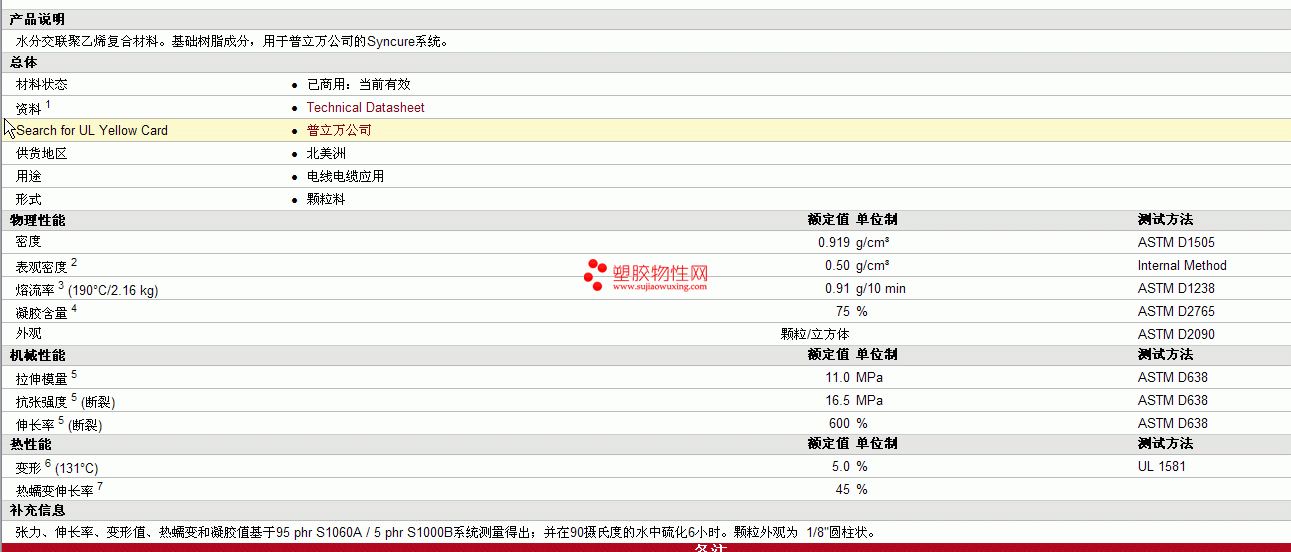The image size is (1291, 552).
Task: Click the 抗张强度 (断裂) label
Action: coord(65,401)
